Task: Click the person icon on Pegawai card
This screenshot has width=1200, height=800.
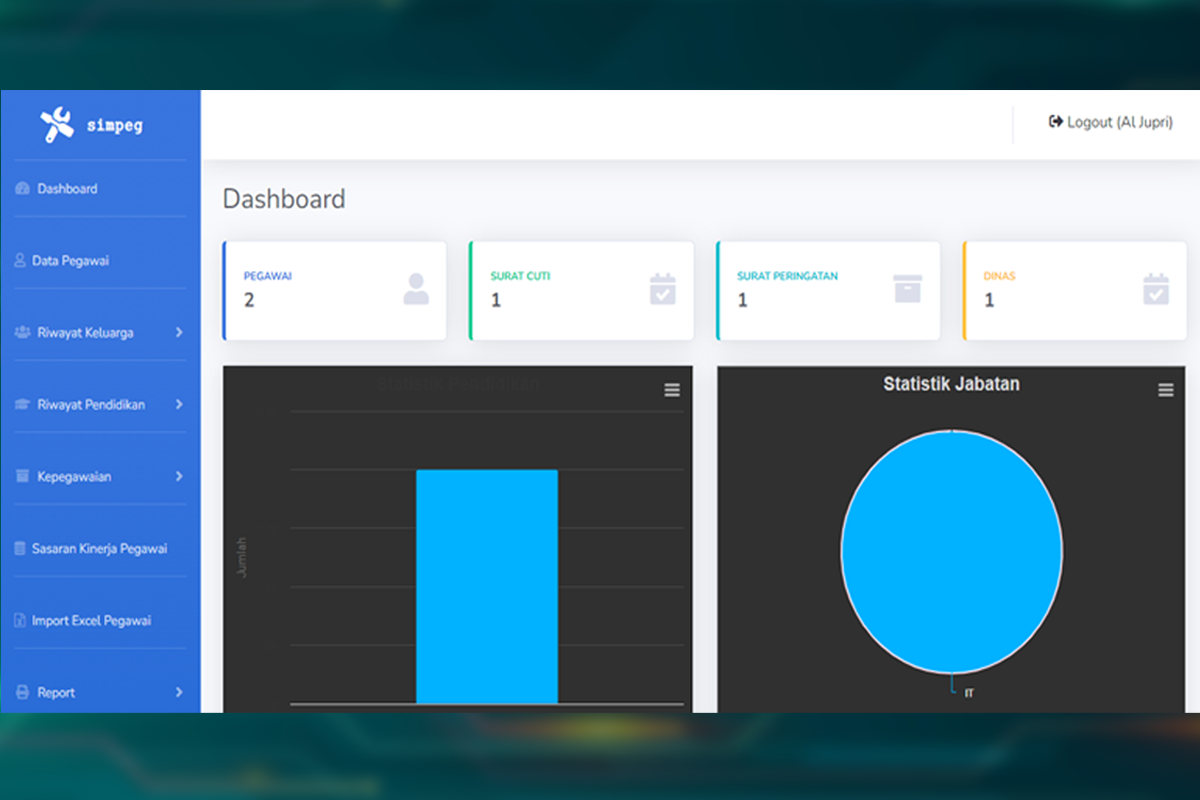Action: pos(416,290)
